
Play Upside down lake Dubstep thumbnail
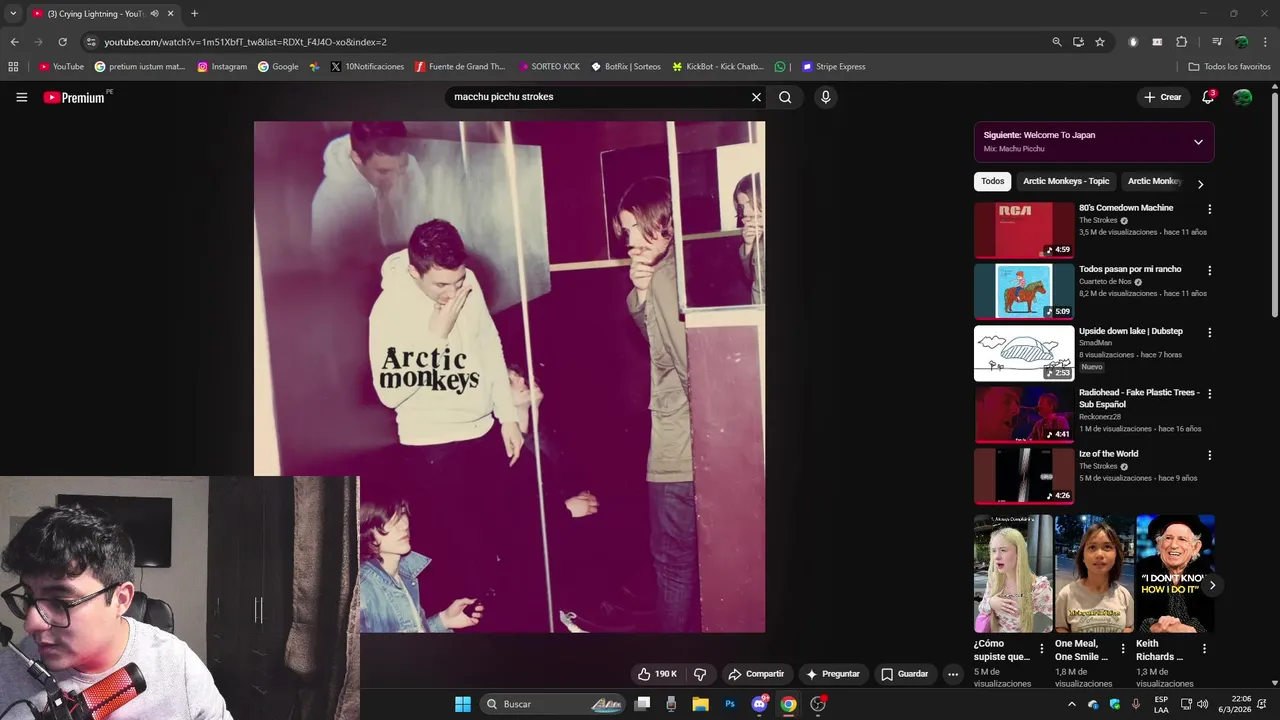pyautogui.click(x=1024, y=353)
